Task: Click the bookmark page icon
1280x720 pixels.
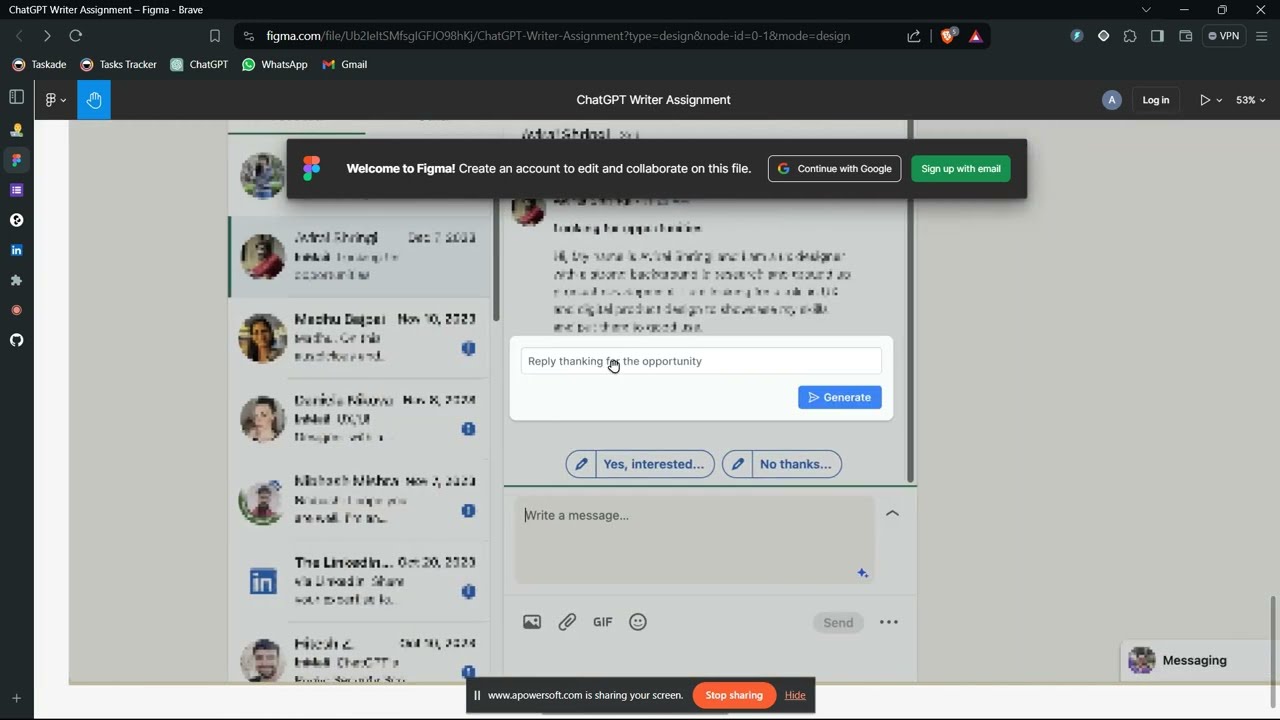Action: pos(214,36)
